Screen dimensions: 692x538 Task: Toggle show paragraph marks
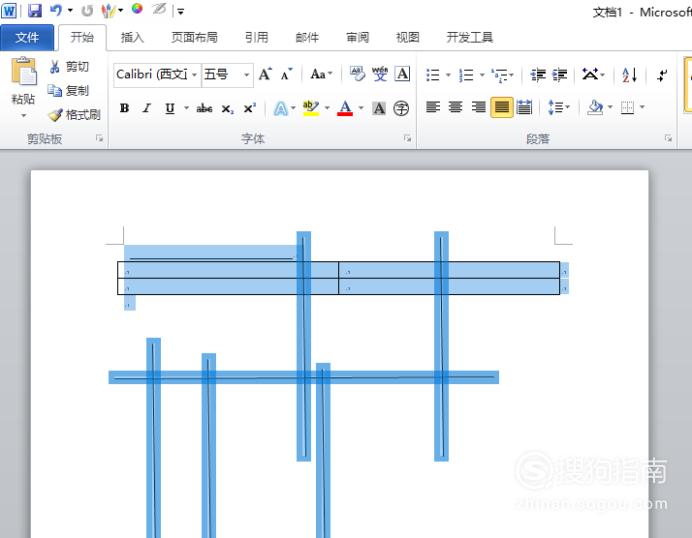click(x=662, y=75)
